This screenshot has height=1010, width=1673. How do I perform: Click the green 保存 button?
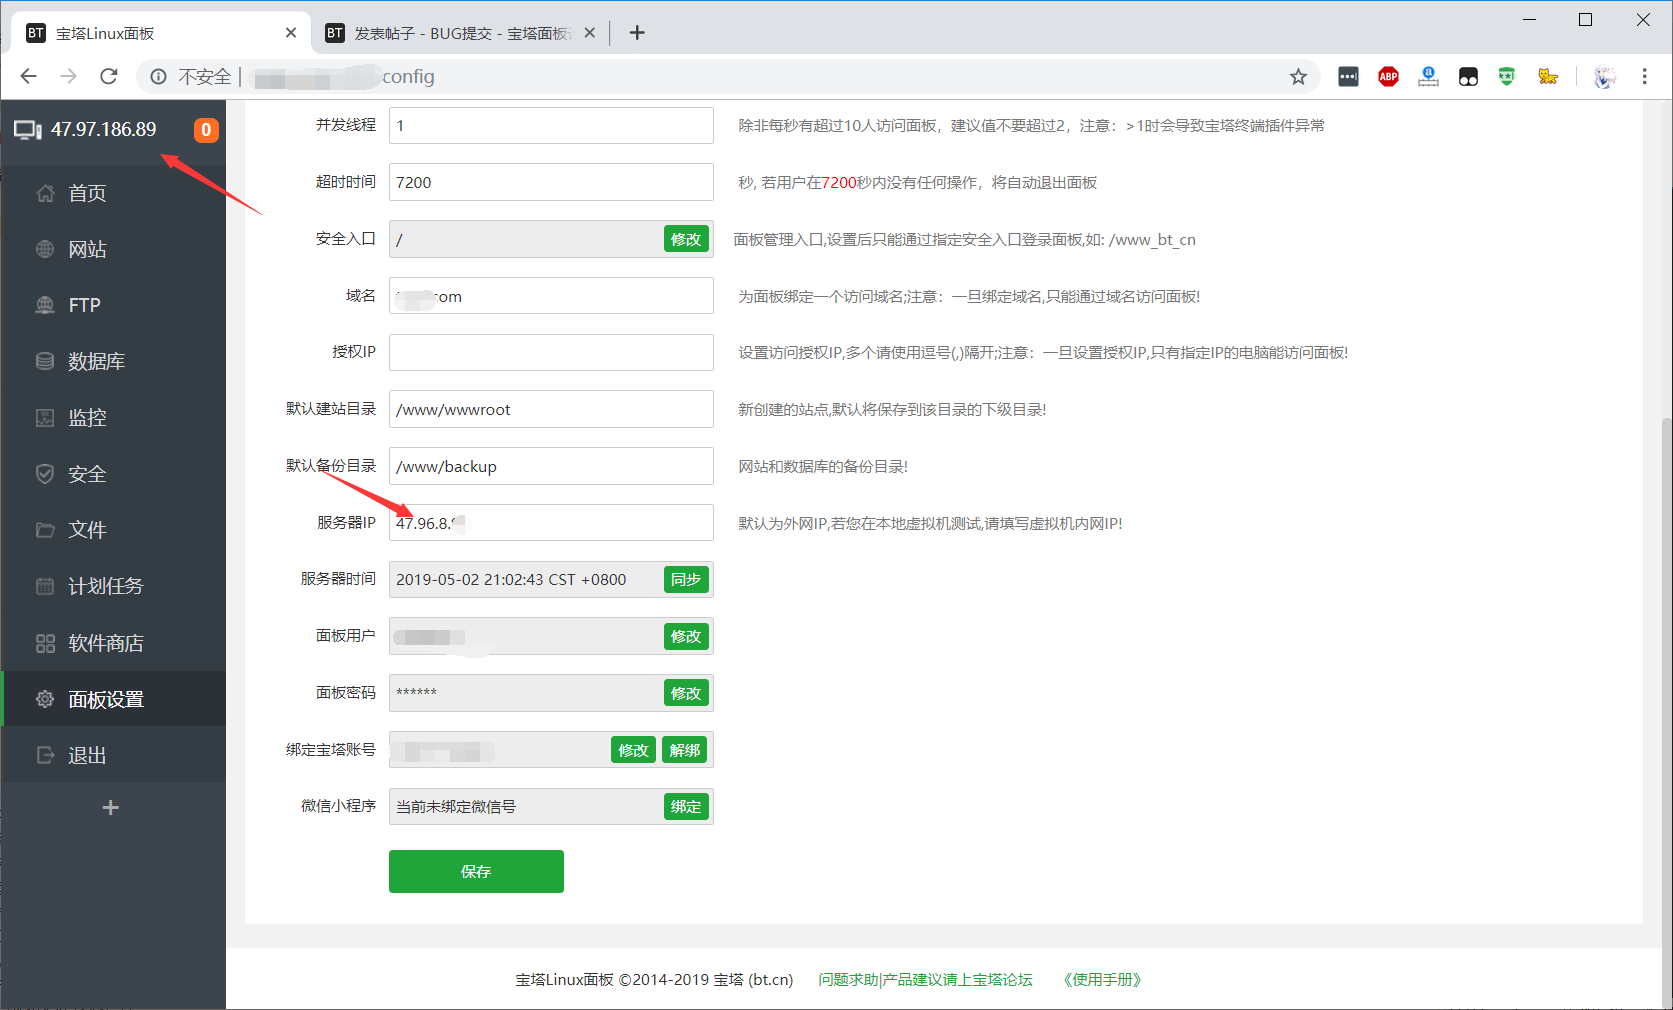click(x=476, y=871)
